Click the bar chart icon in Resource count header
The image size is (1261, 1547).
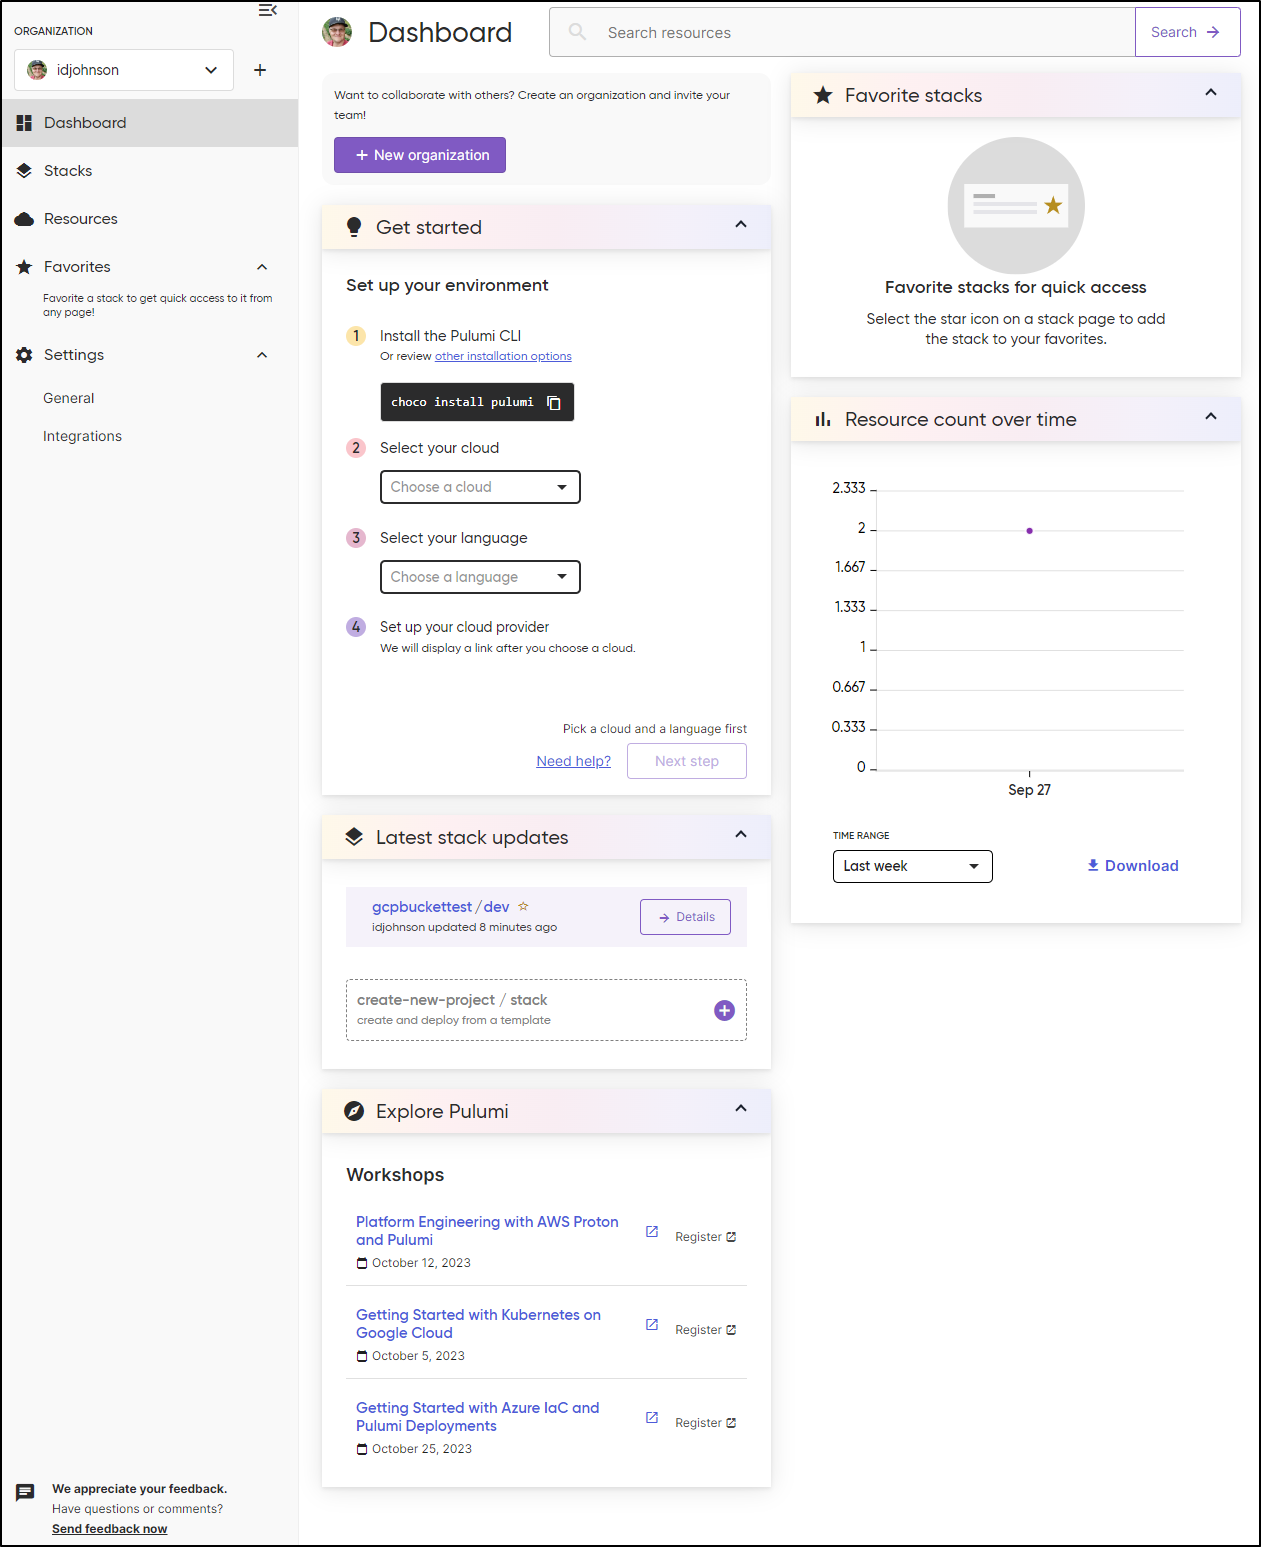[823, 419]
